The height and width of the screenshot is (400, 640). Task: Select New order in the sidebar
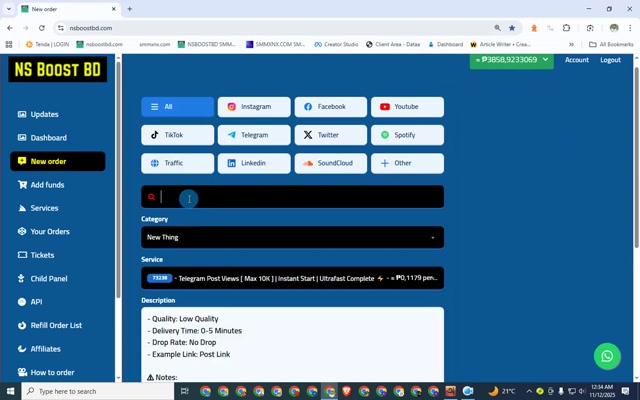click(x=58, y=161)
